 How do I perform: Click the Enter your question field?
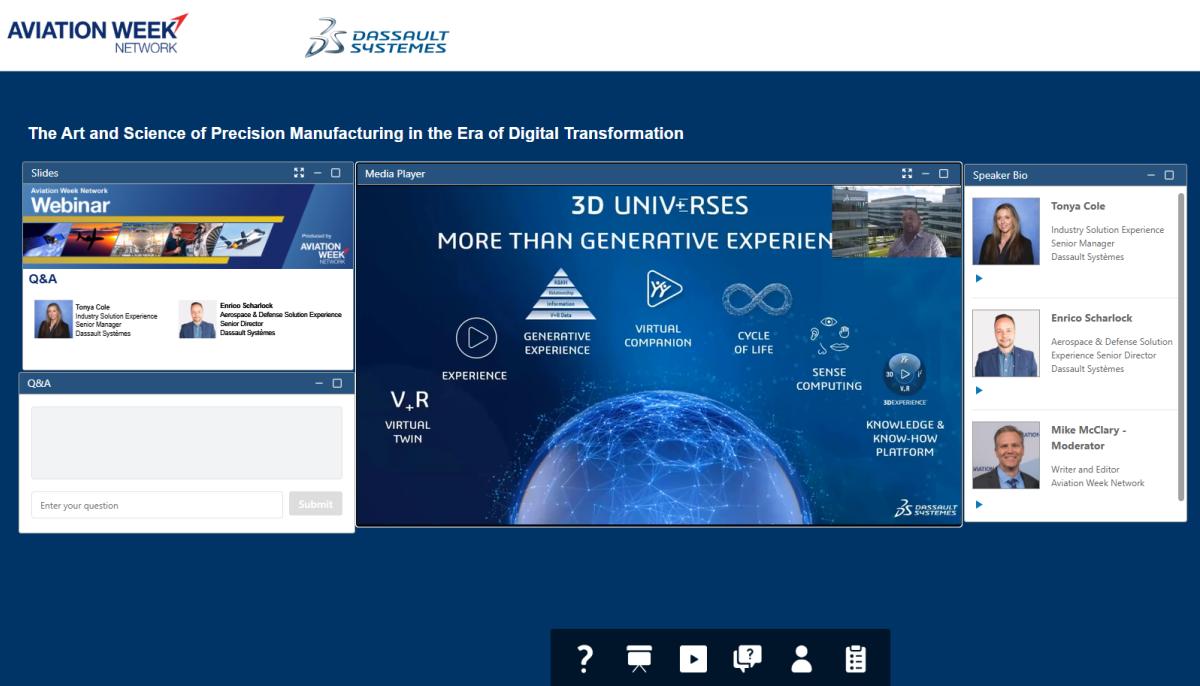[157, 505]
